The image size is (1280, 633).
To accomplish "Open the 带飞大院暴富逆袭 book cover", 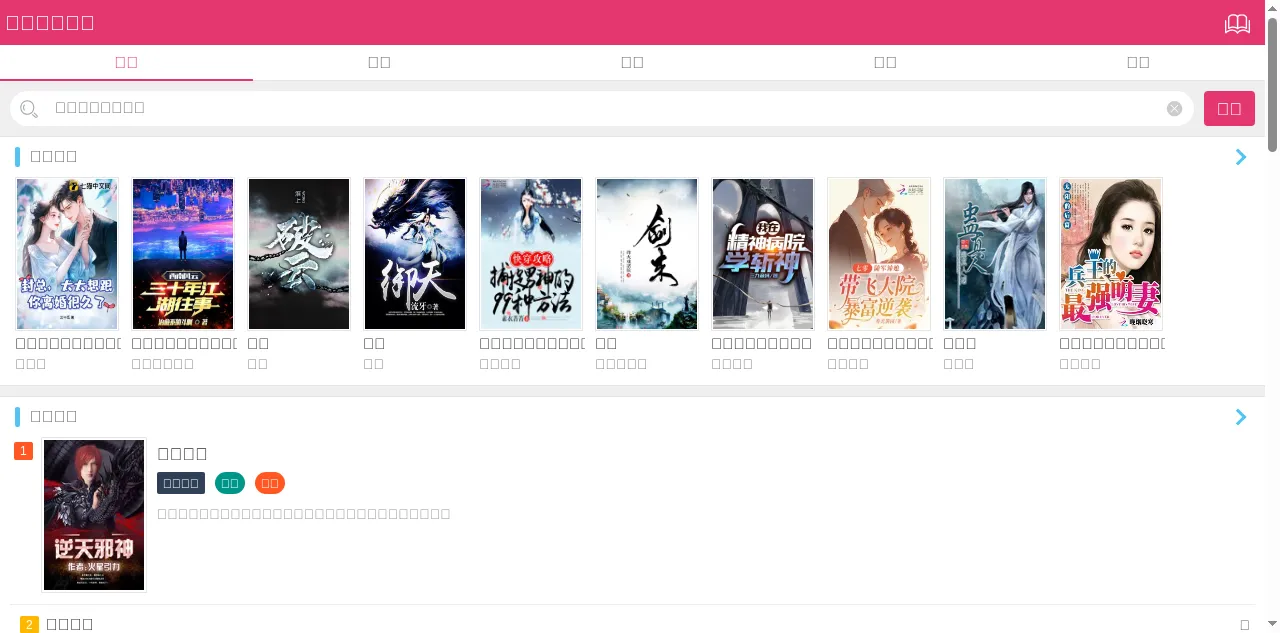I will 879,254.
